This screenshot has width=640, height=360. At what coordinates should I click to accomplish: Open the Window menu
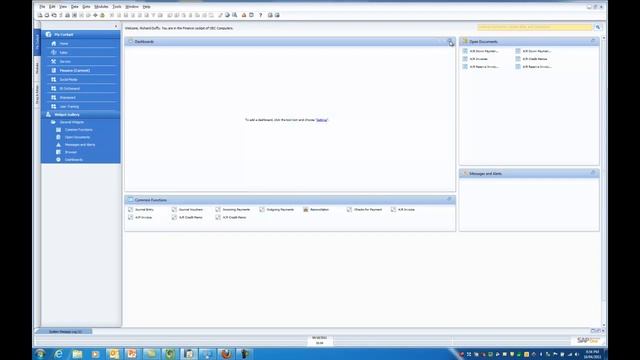tap(132, 7)
